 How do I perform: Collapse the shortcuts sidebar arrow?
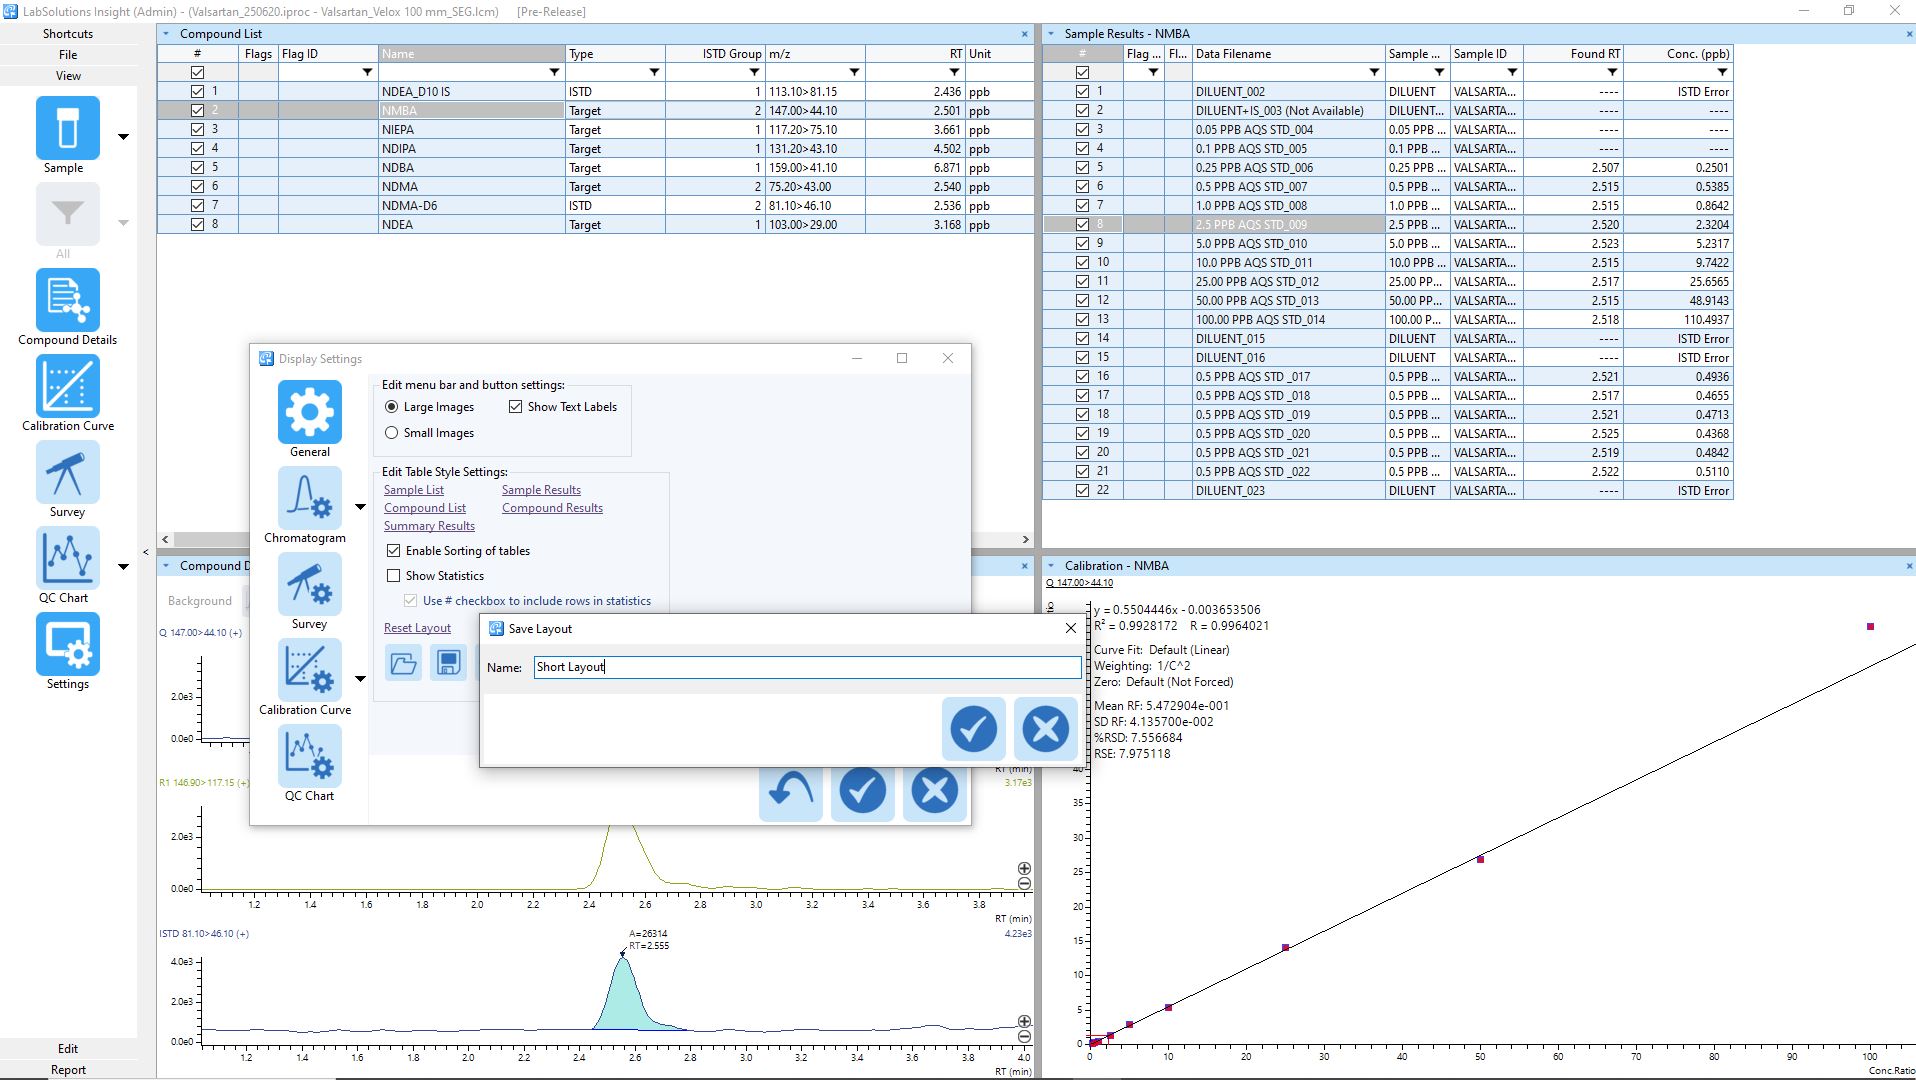click(x=146, y=552)
